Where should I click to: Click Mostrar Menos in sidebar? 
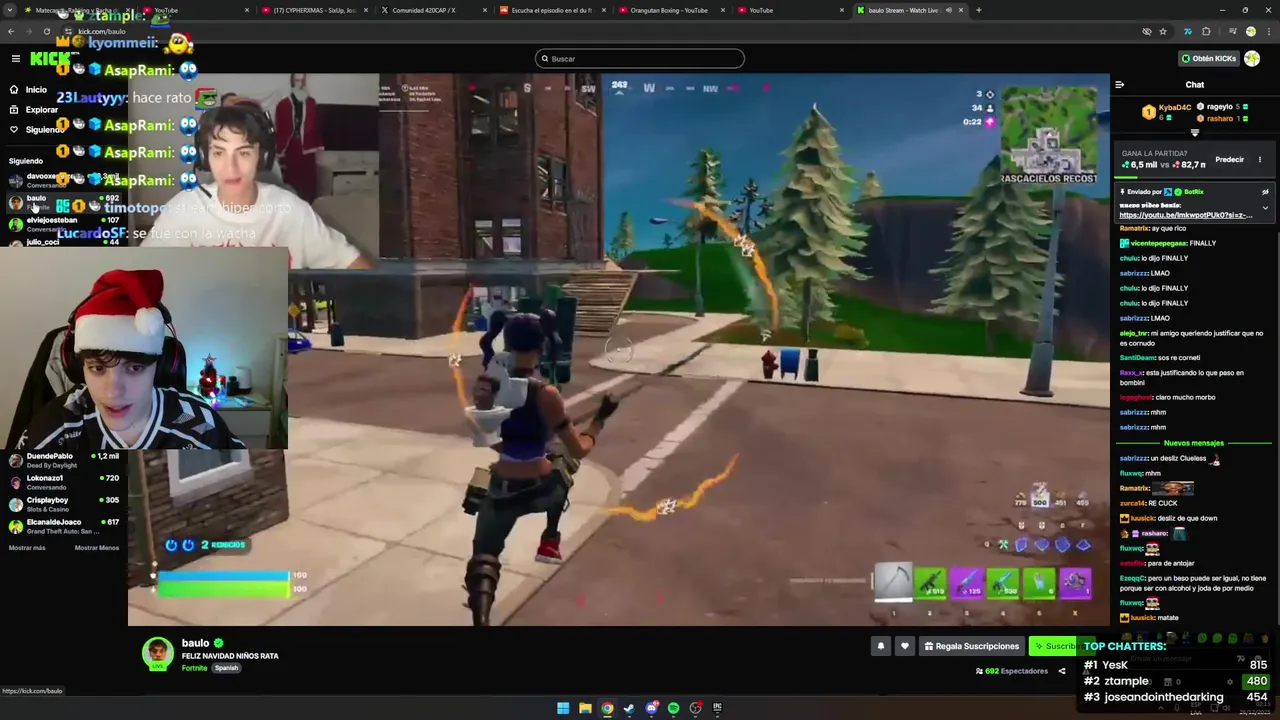point(97,548)
